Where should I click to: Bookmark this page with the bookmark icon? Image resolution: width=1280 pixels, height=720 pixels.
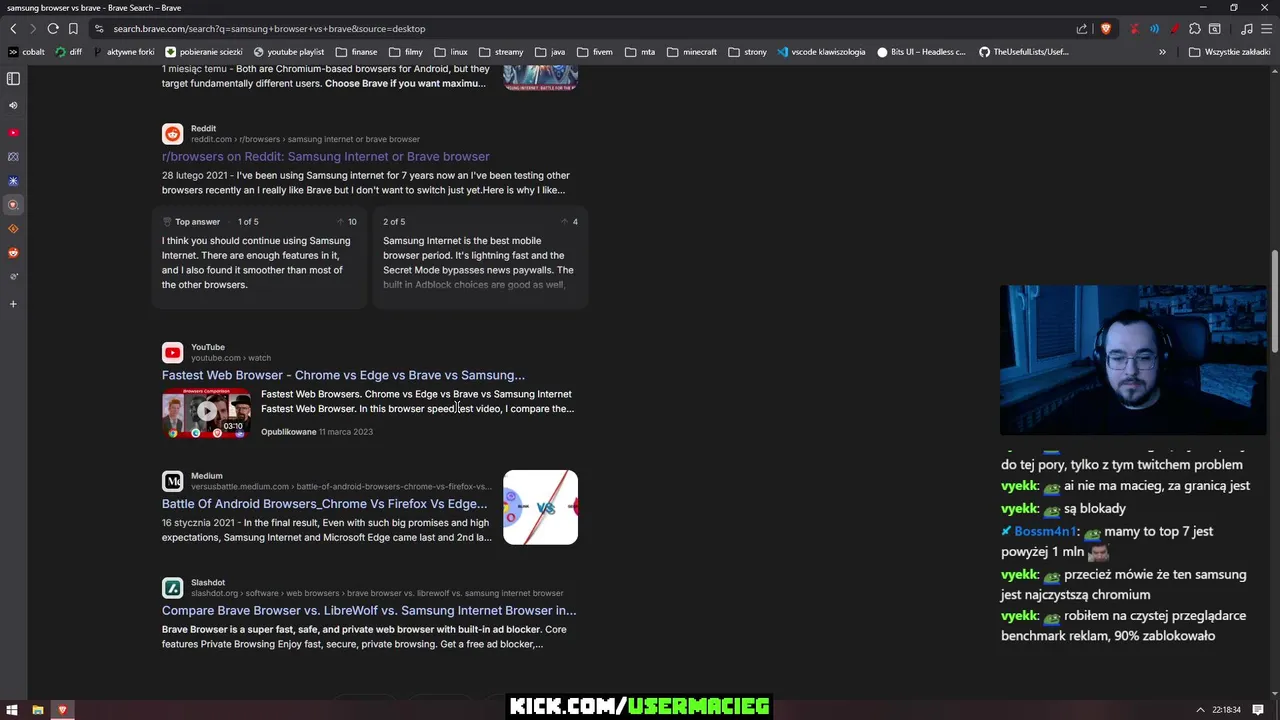point(73,29)
